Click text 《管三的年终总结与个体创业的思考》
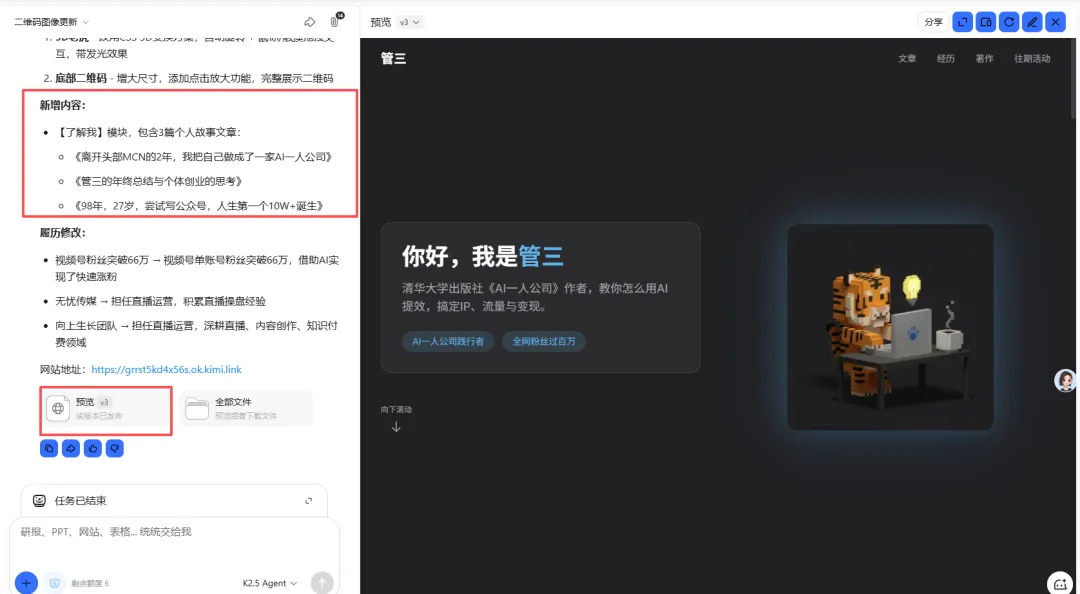The width and height of the screenshot is (1080, 594). [158, 181]
